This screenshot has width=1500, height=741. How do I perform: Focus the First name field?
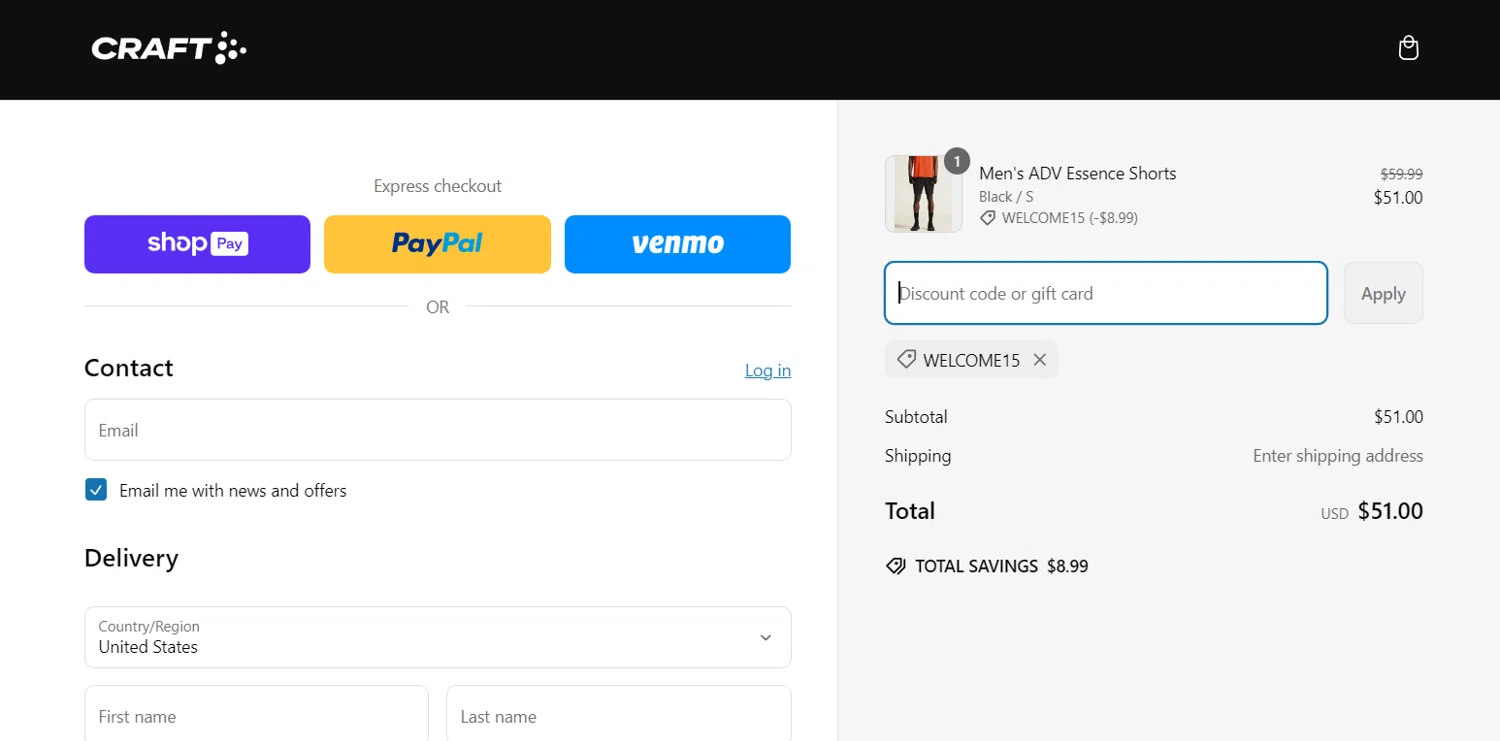(x=256, y=716)
